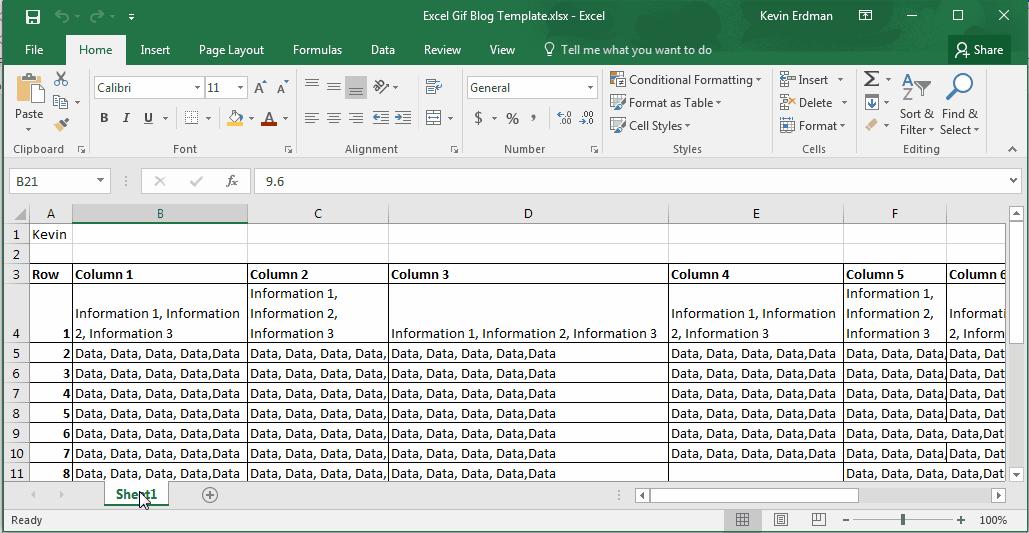The height and width of the screenshot is (533, 1029).
Task: Click the Insert Function fx icon
Action: click(x=232, y=181)
